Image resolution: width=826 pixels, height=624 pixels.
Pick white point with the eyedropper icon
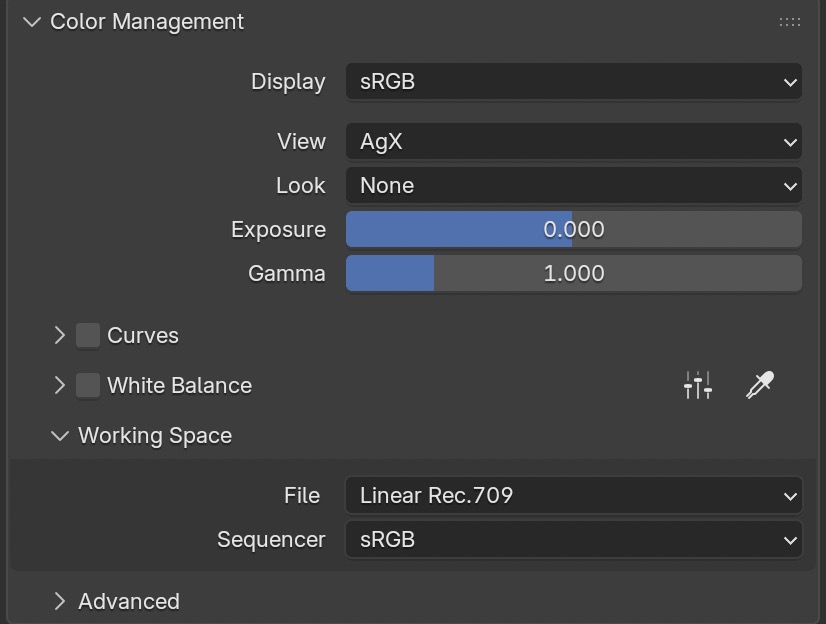point(760,385)
